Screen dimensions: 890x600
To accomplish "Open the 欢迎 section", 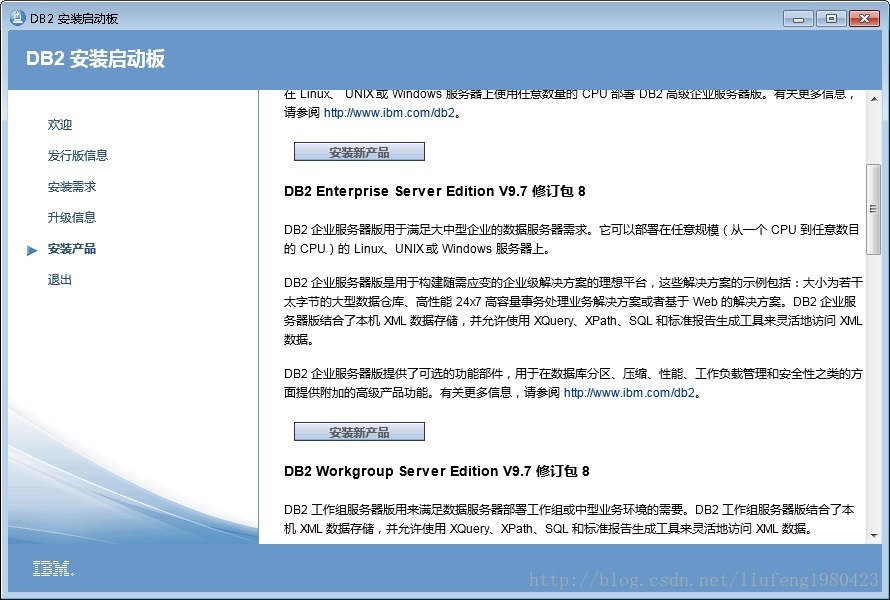I will 60,124.
